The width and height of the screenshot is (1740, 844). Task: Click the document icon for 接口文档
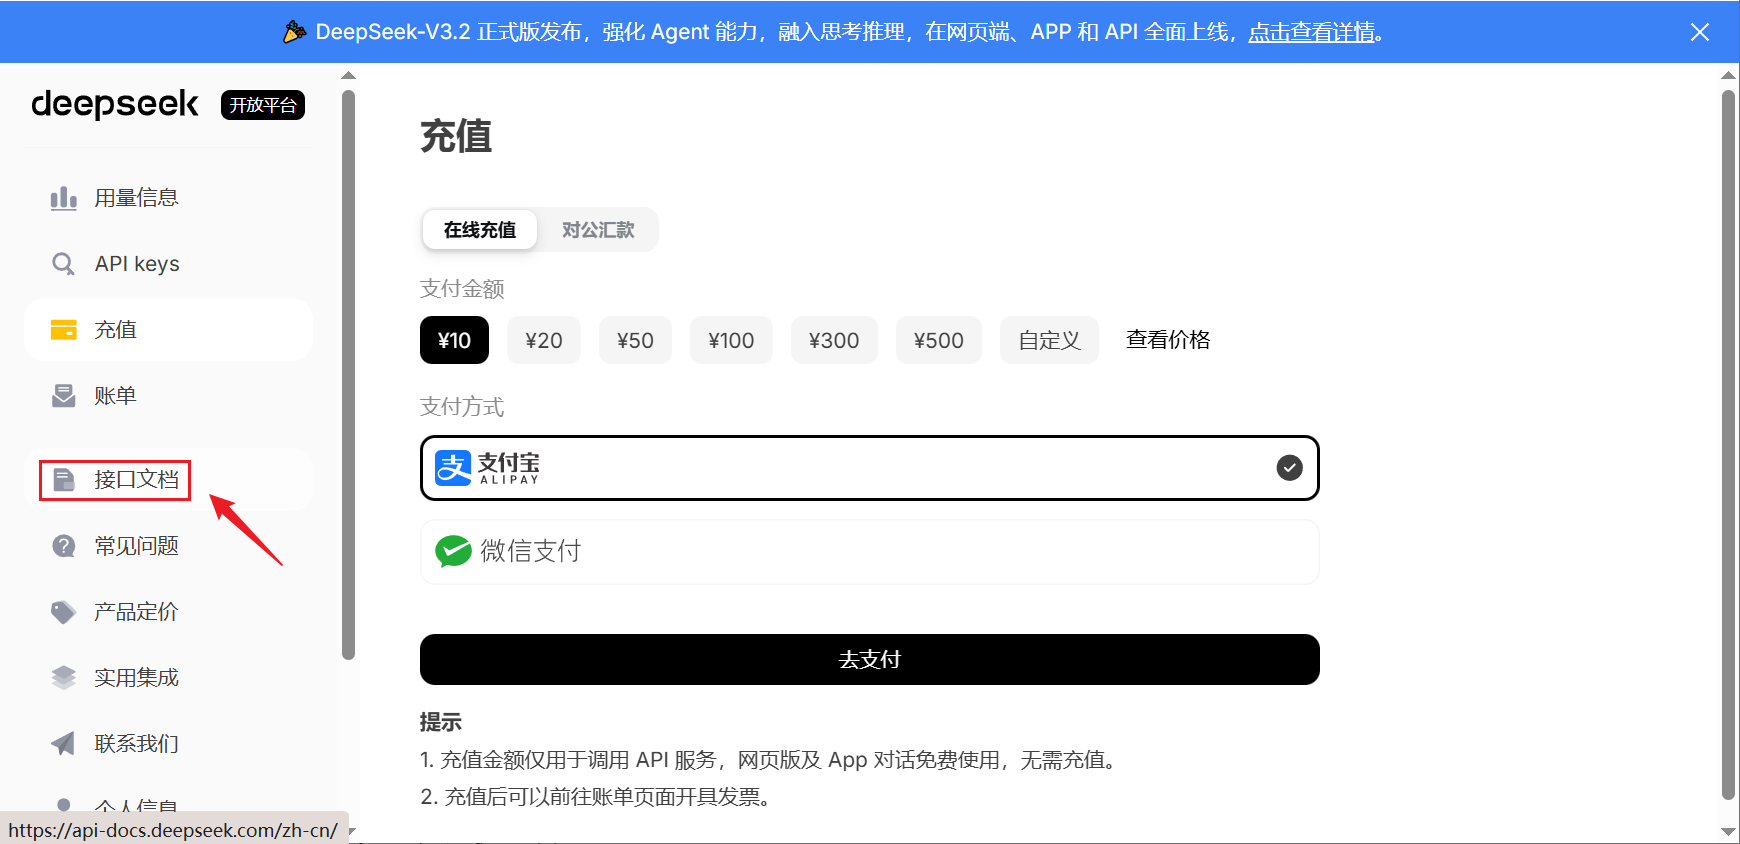(x=64, y=480)
